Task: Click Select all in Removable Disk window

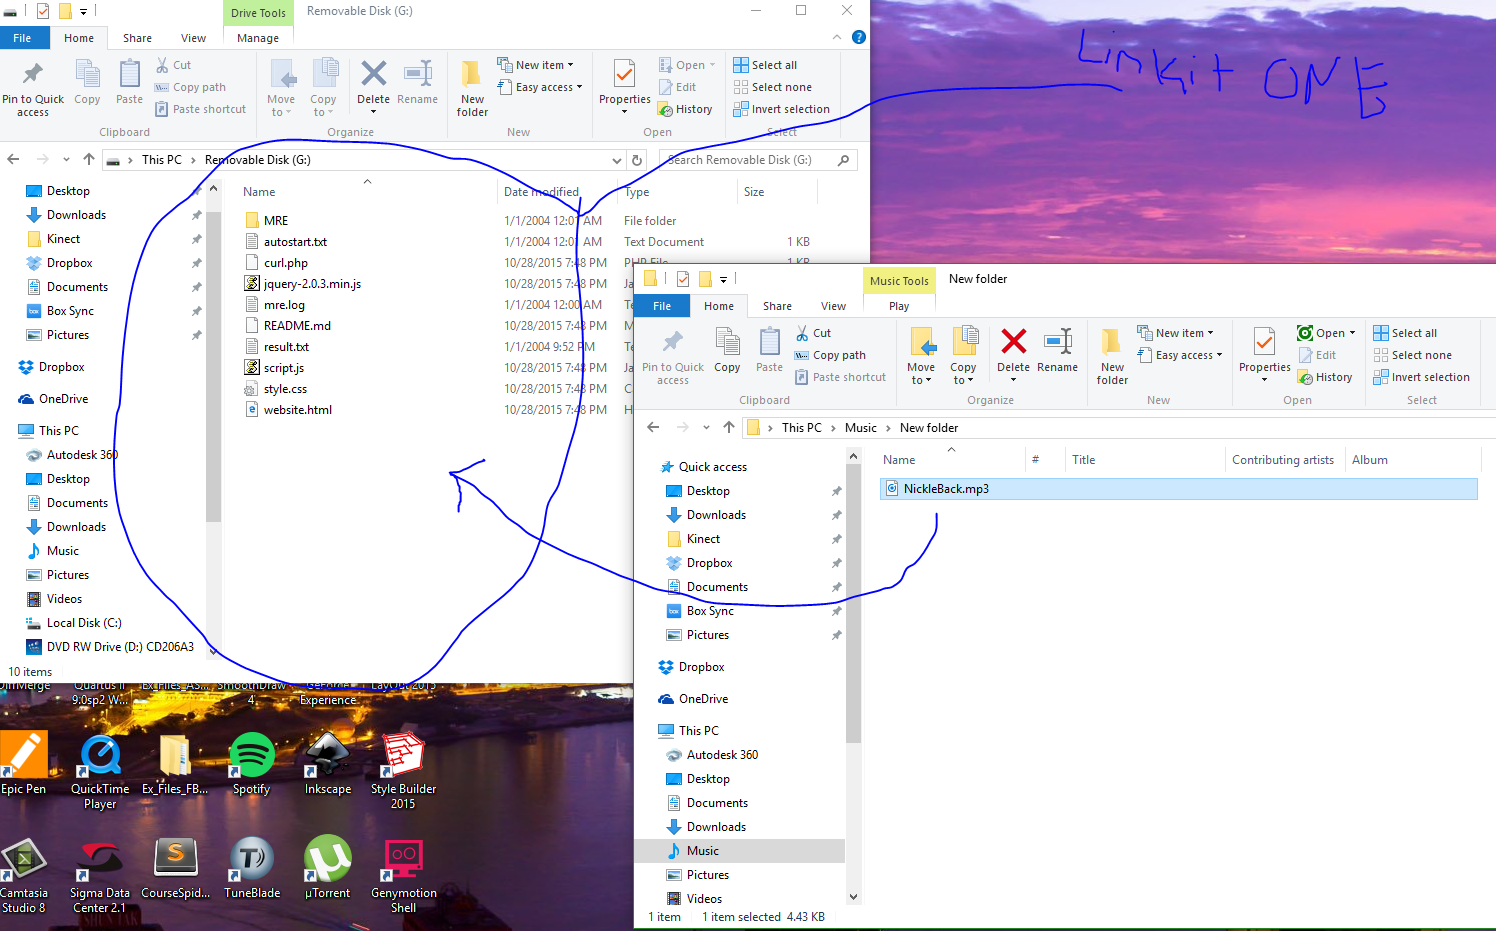Action: (765, 65)
